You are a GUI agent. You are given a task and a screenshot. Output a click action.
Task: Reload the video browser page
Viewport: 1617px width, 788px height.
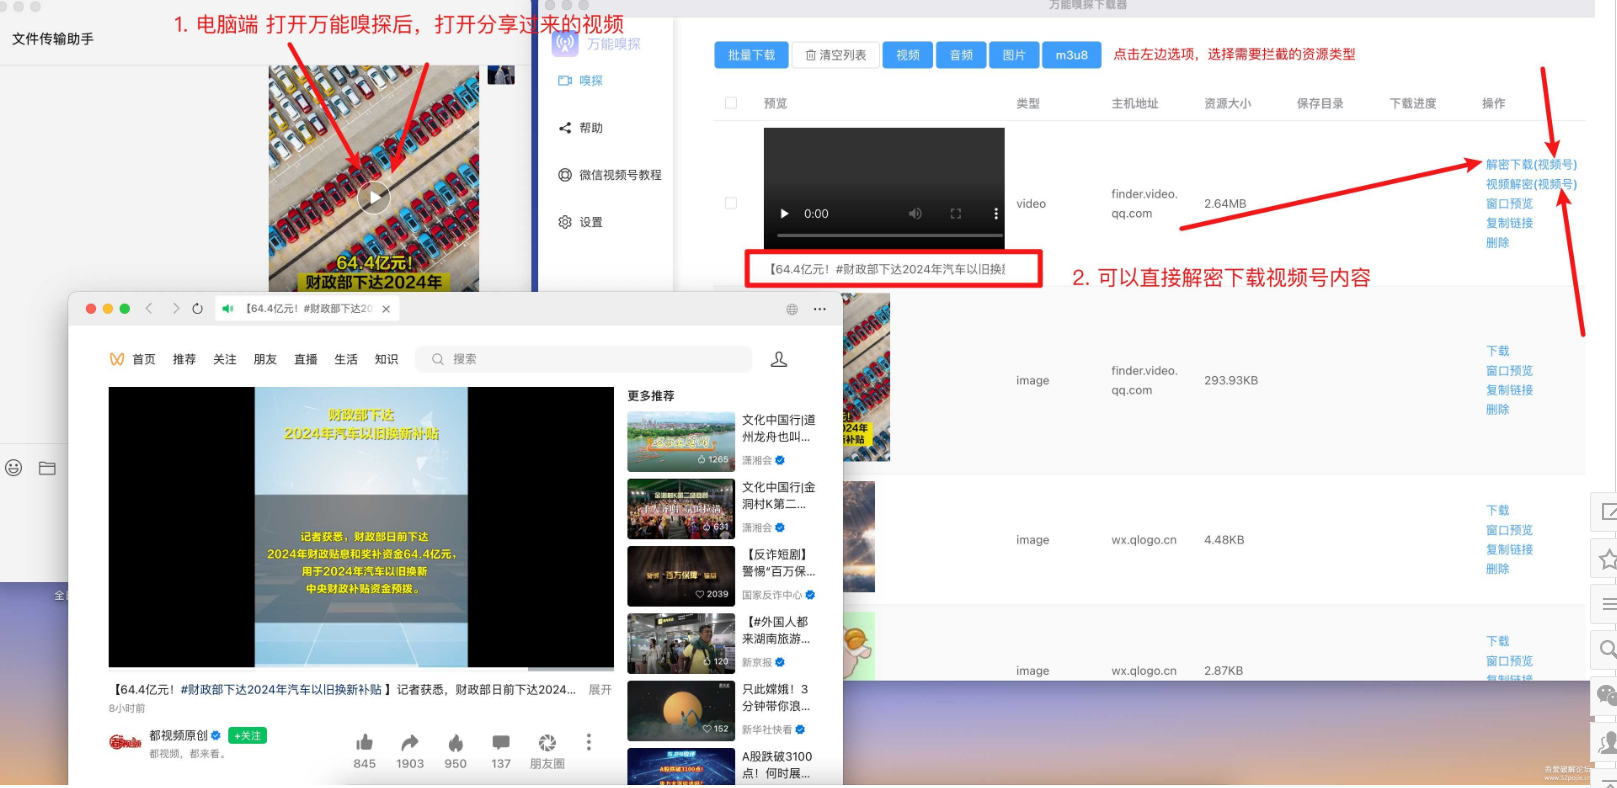tap(198, 309)
